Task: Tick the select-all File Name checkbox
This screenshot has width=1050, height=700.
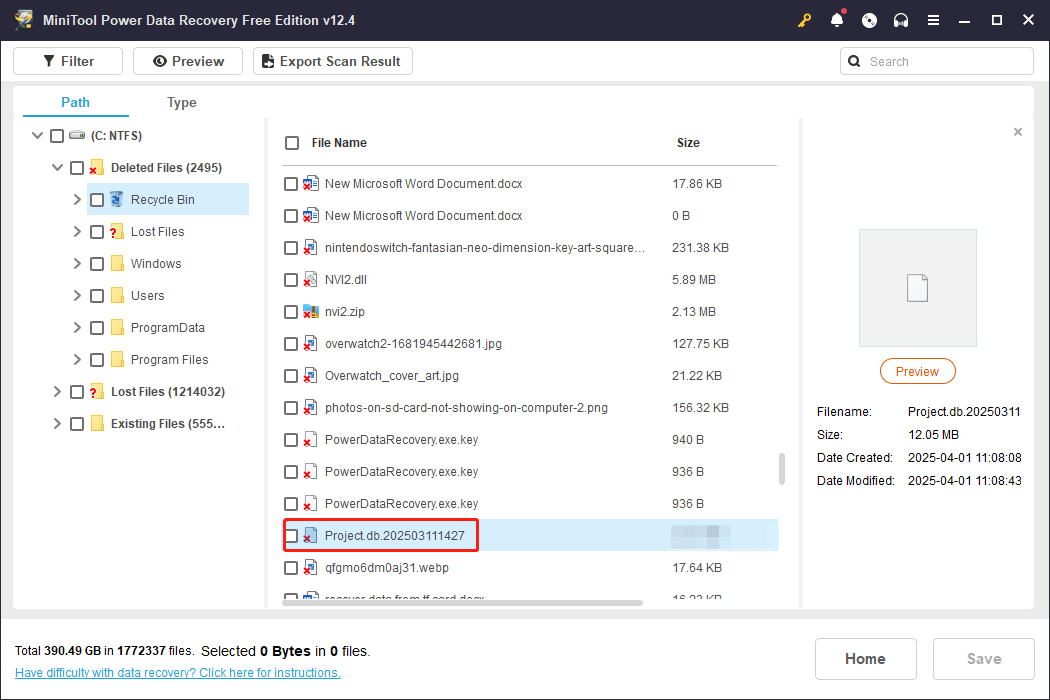Action: (x=292, y=143)
